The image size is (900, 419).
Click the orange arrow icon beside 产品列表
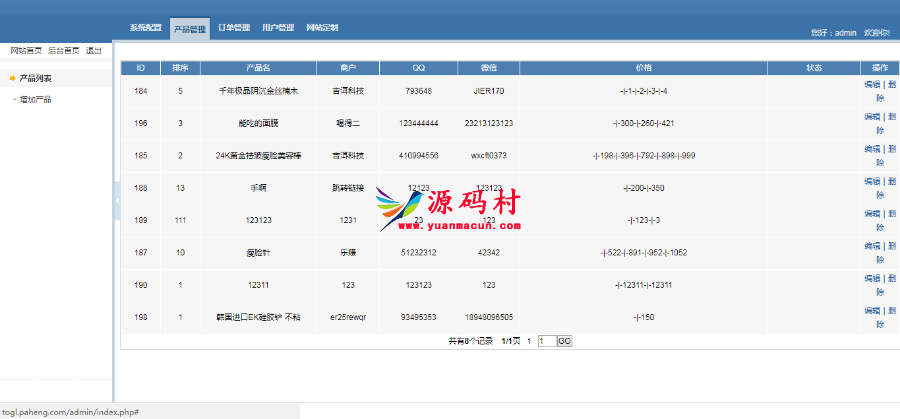click(12, 78)
